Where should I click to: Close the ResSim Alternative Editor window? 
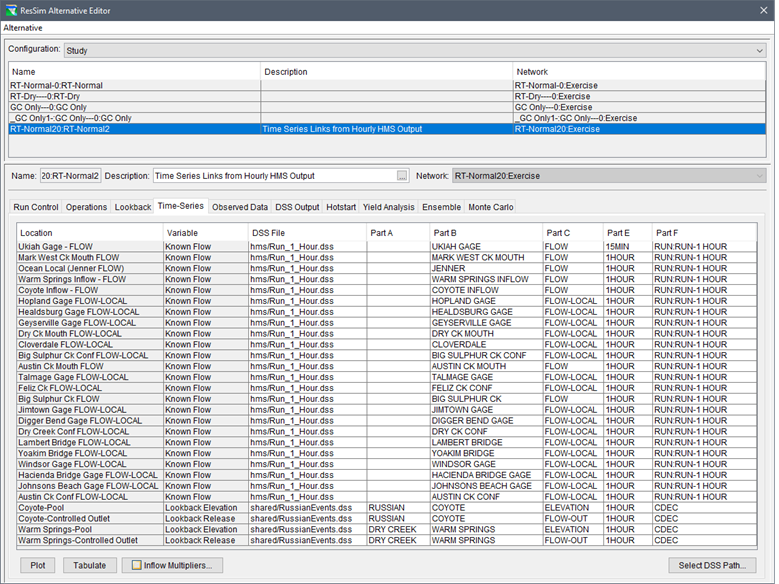(x=764, y=10)
